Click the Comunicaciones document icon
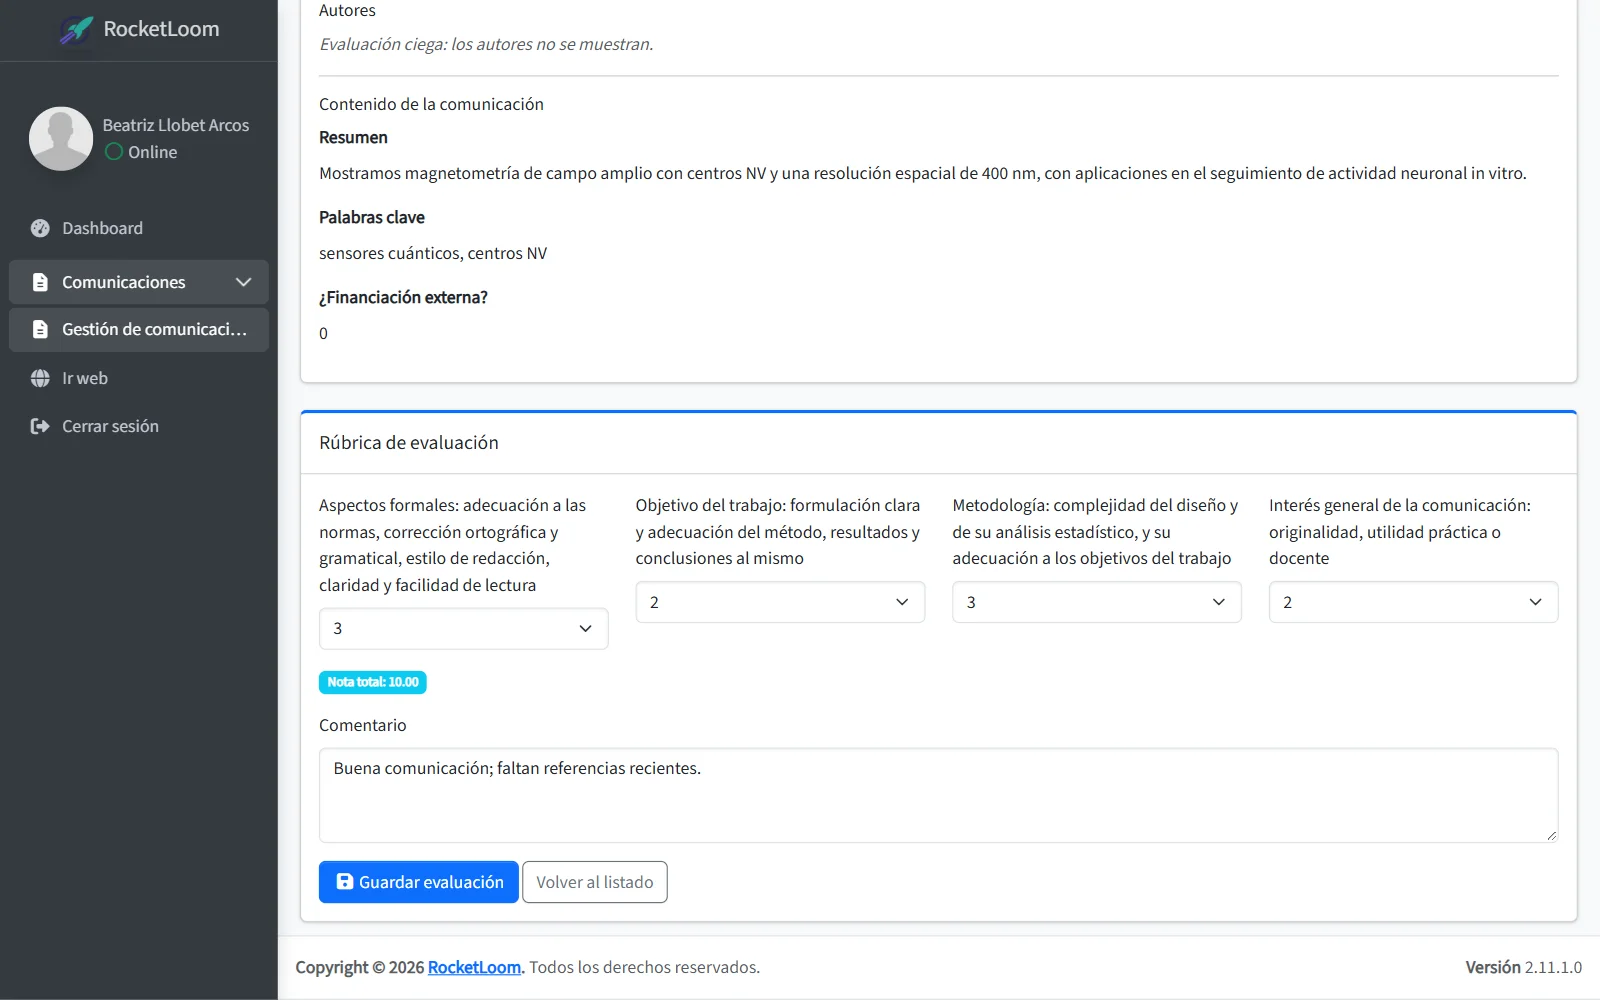The width and height of the screenshot is (1600, 1000). tap(40, 282)
